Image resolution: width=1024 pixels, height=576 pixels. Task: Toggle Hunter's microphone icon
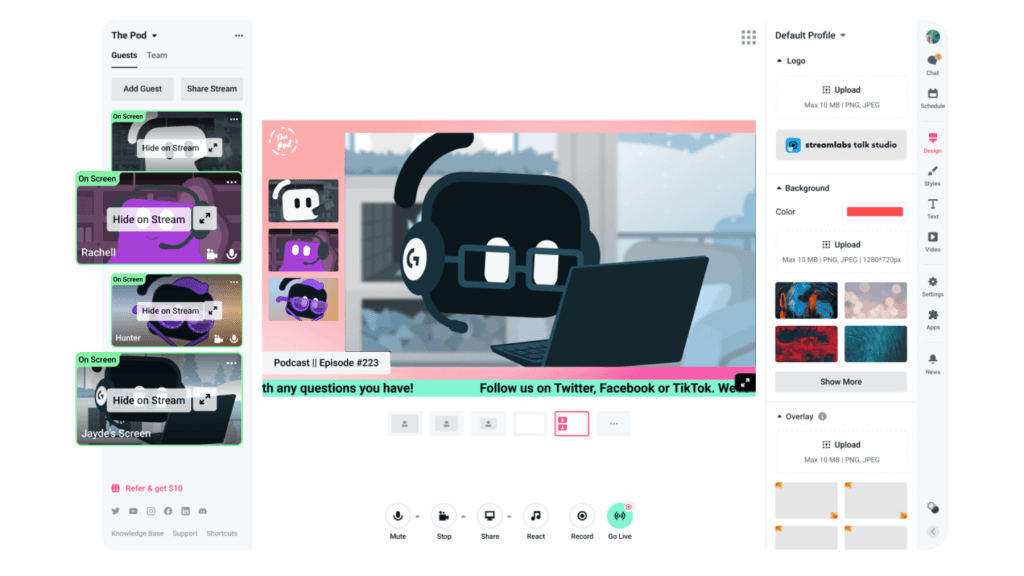pyautogui.click(x=234, y=338)
